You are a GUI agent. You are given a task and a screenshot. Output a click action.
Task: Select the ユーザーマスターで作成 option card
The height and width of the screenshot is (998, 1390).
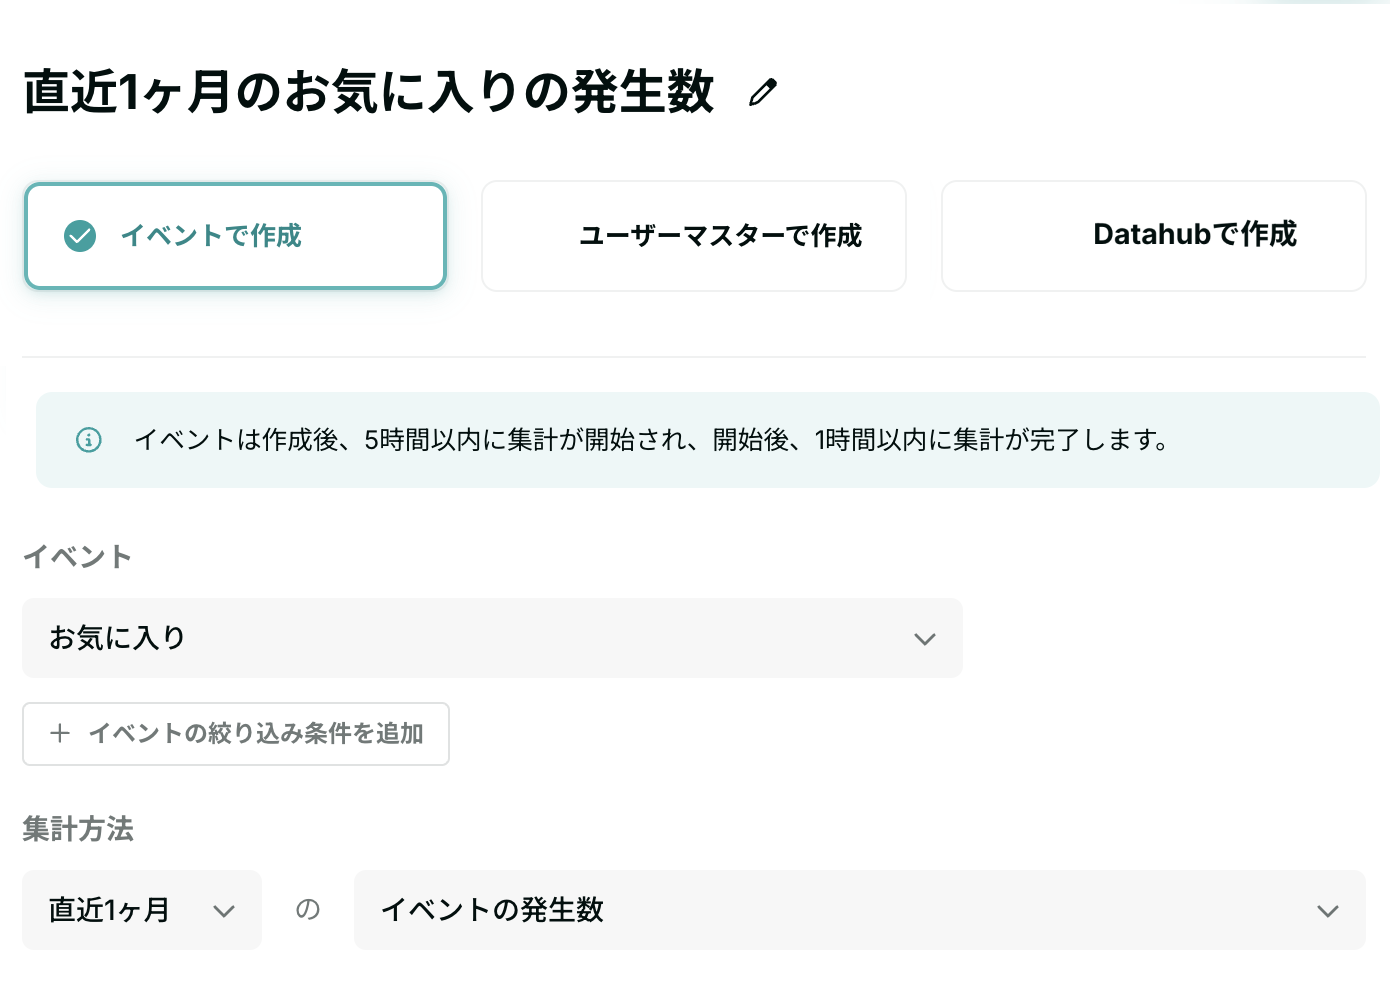coord(694,236)
